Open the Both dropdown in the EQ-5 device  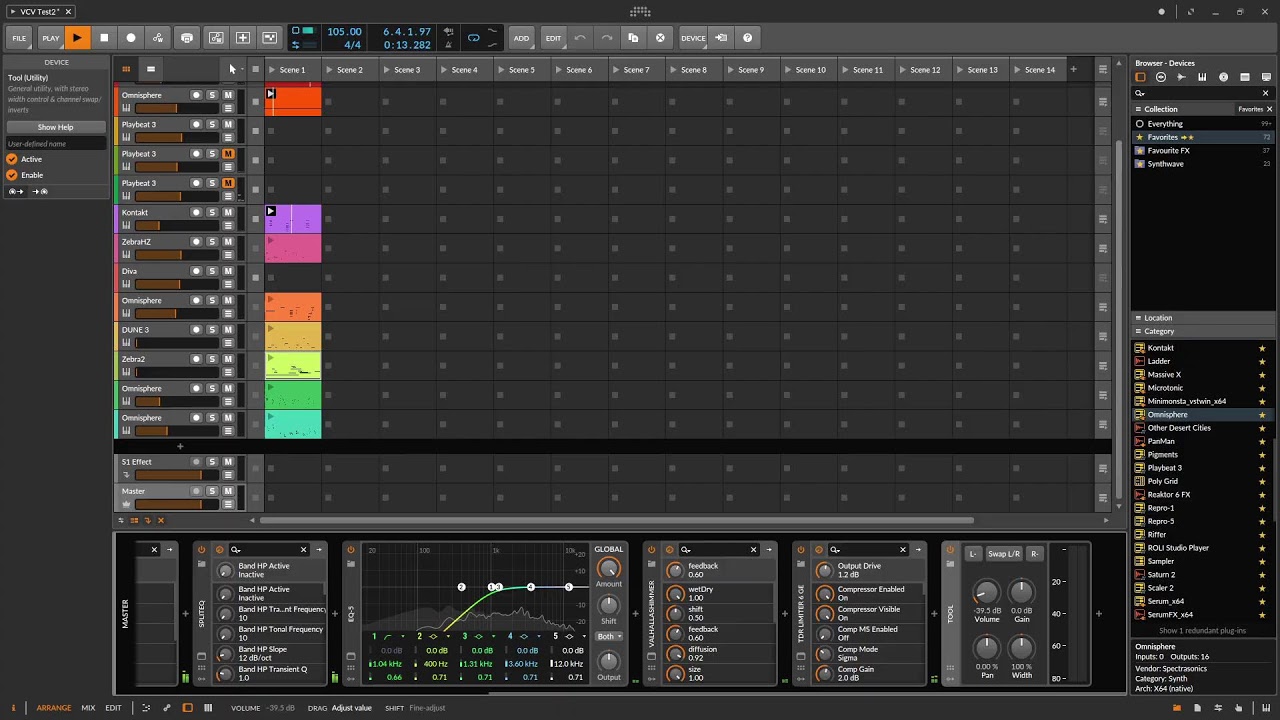(x=608, y=636)
